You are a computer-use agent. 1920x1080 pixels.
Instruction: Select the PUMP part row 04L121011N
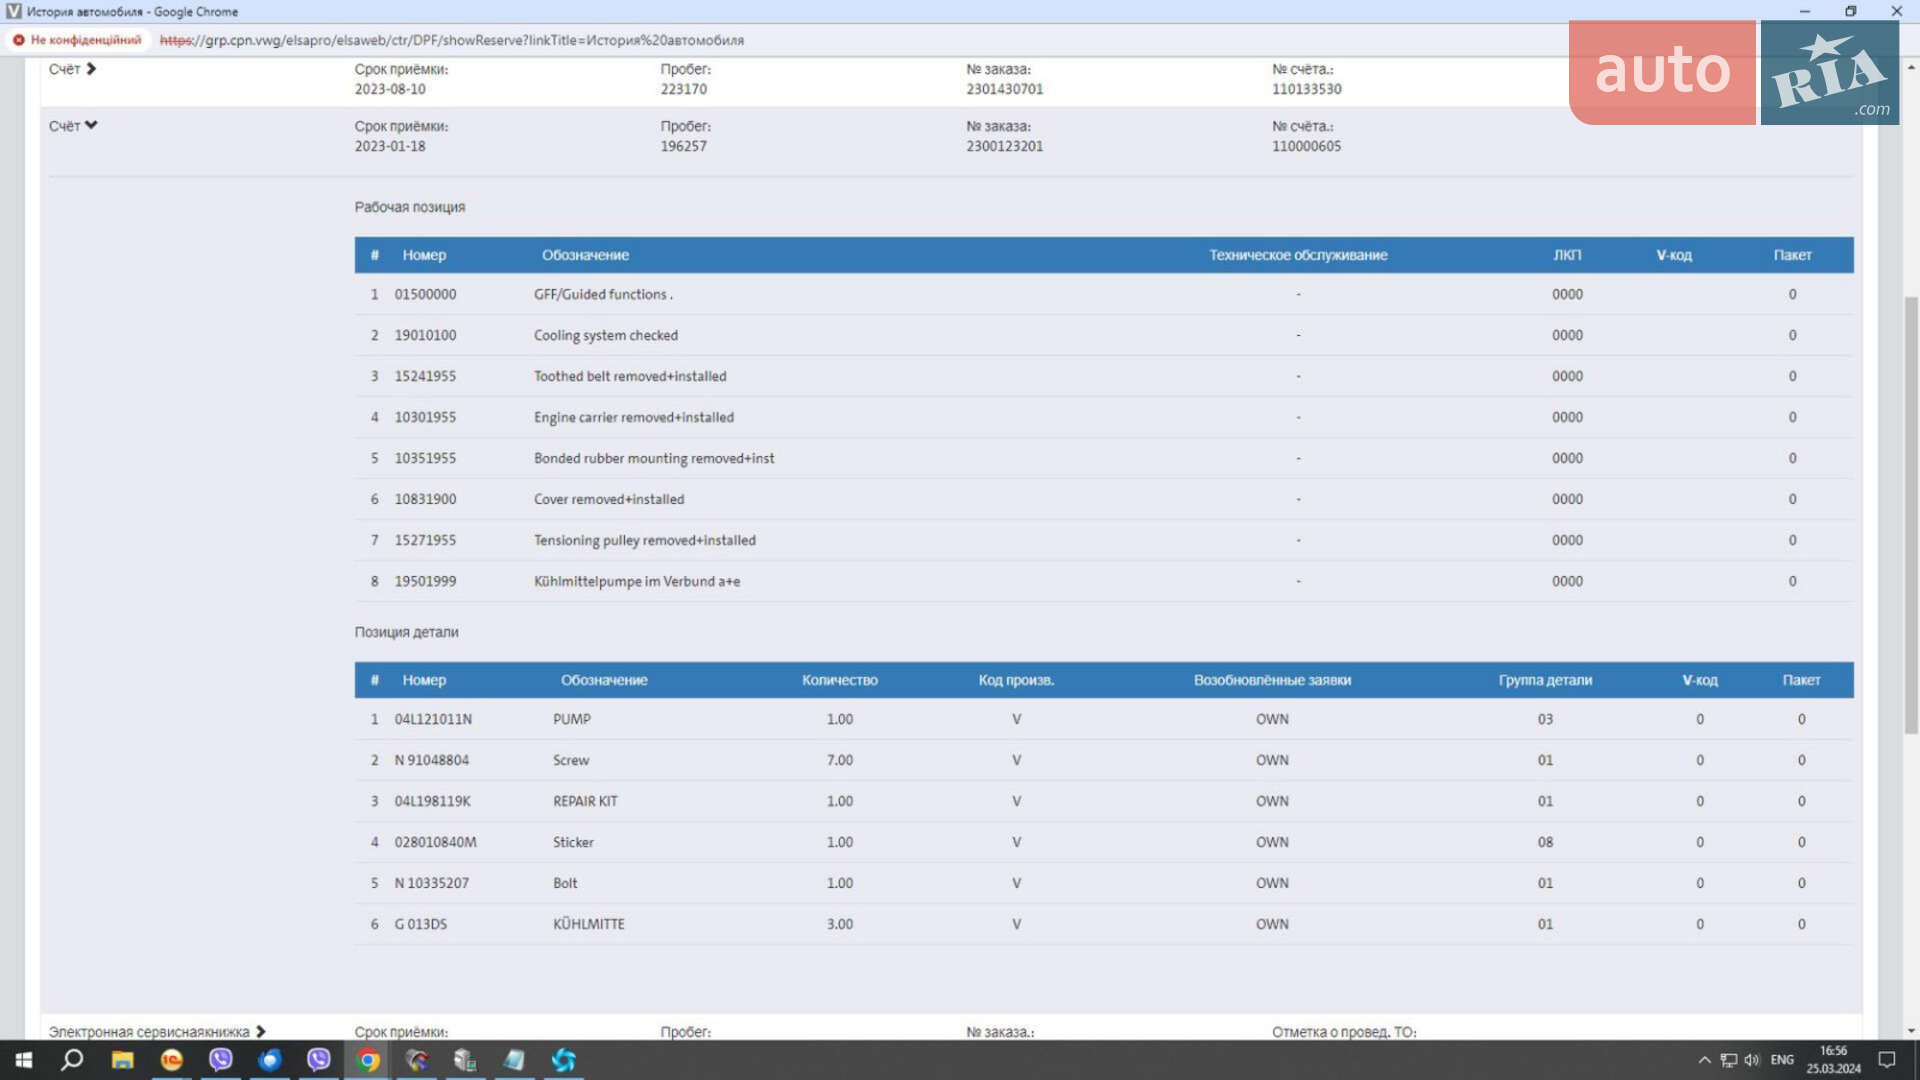coord(1104,719)
